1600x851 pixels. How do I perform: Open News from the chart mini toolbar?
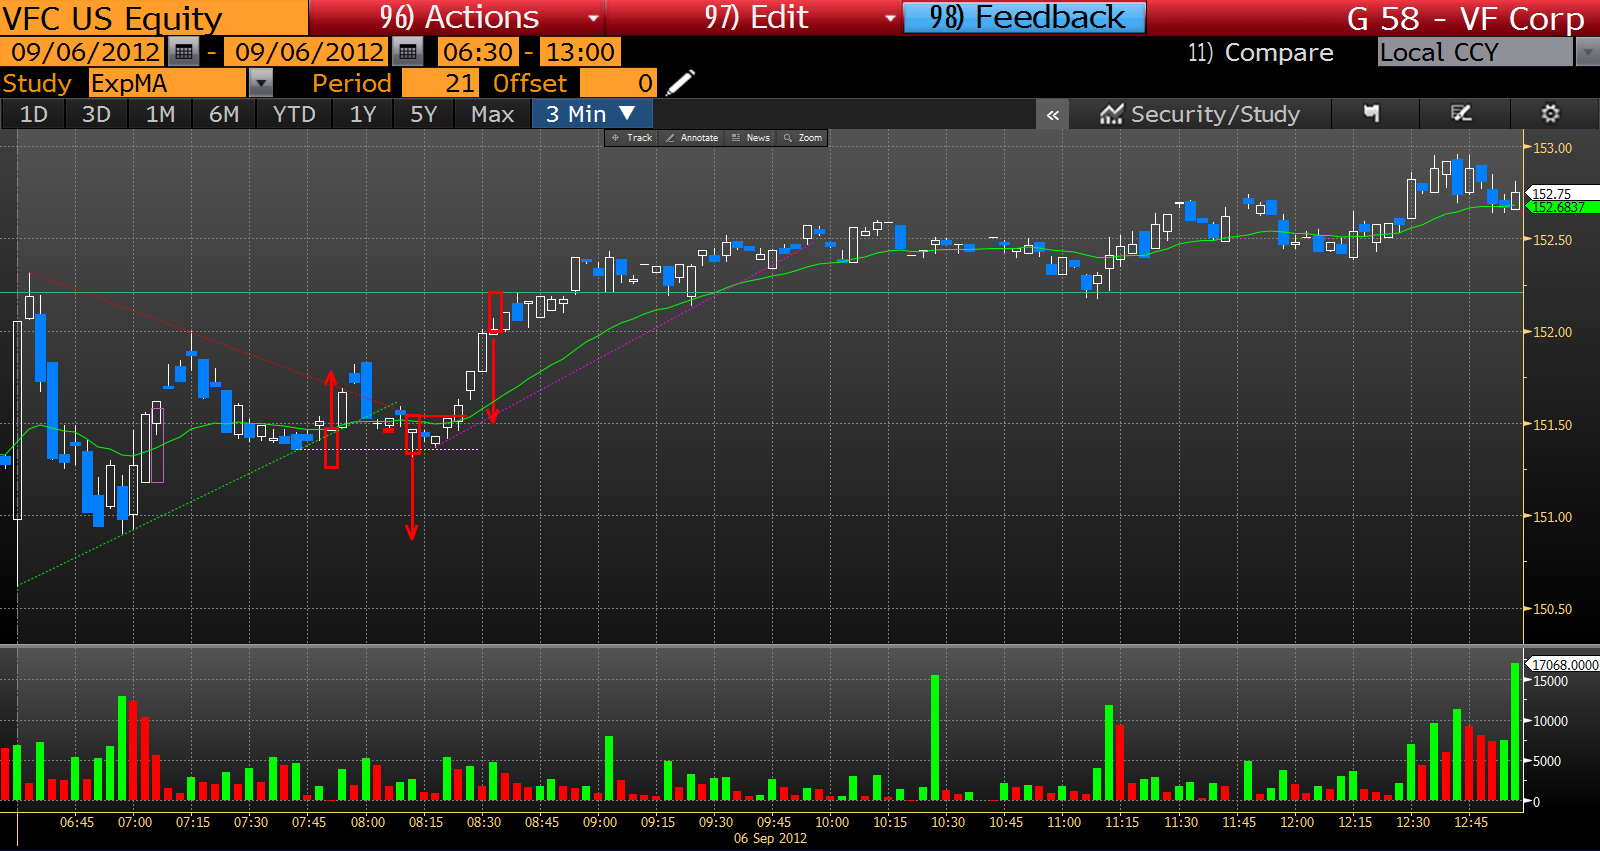[x=751, y=138]
